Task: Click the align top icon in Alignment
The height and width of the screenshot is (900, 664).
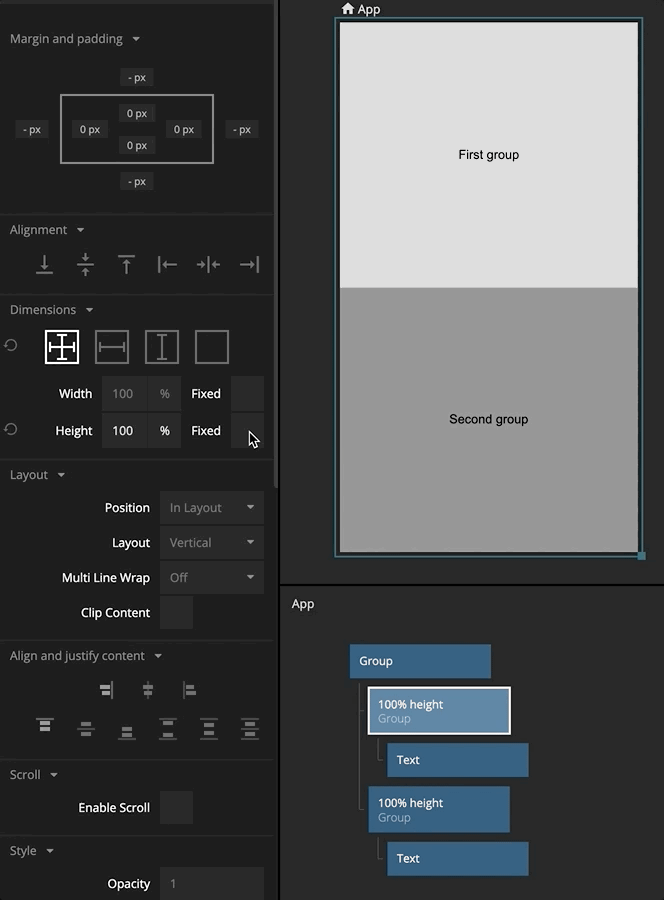Action: [x=126, y=265]
